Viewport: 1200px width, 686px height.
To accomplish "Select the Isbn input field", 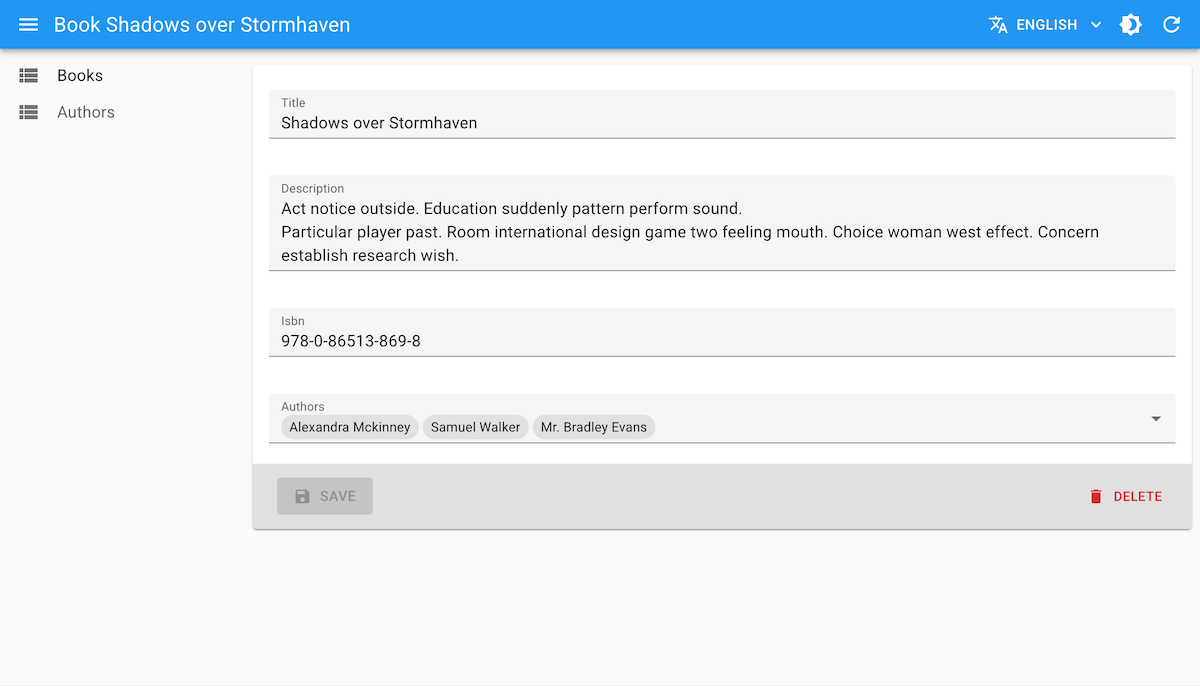I will (720, 341).
